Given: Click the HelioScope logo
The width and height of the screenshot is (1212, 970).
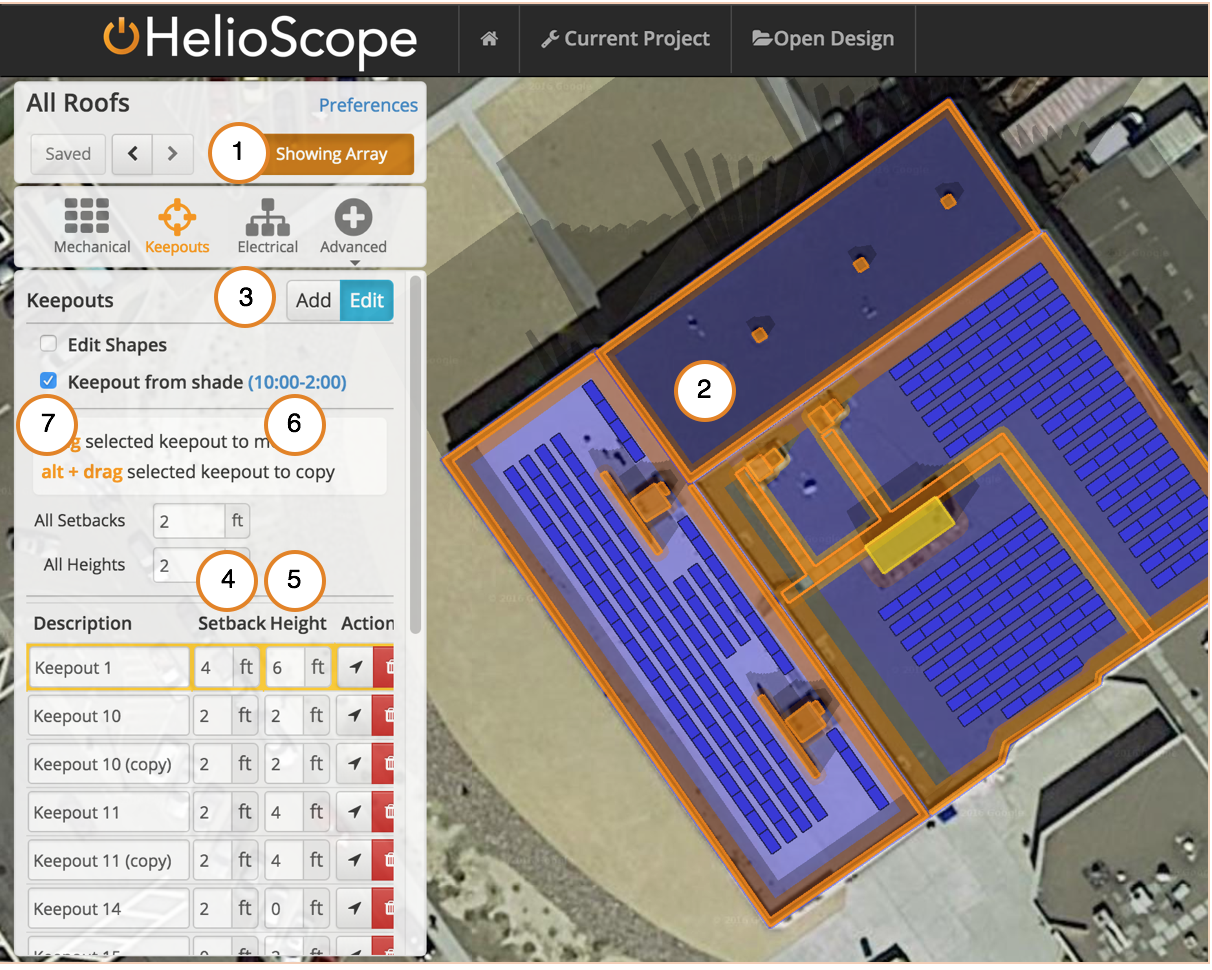Looking at the screenshot, I should point(260,38).
